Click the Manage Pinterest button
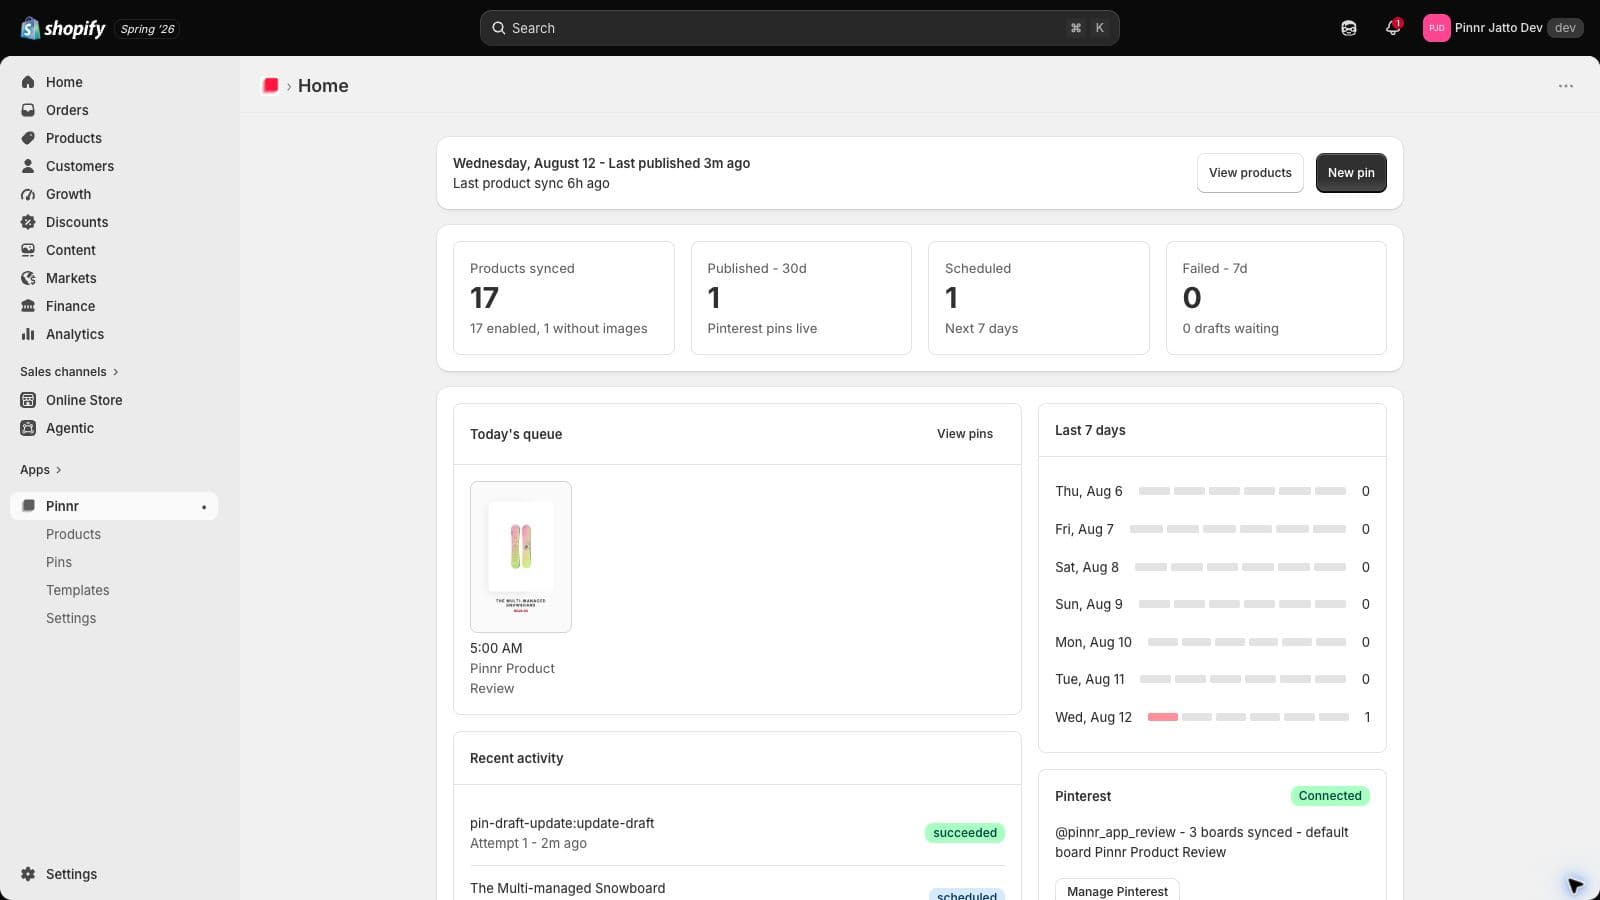 (1117, 891)
